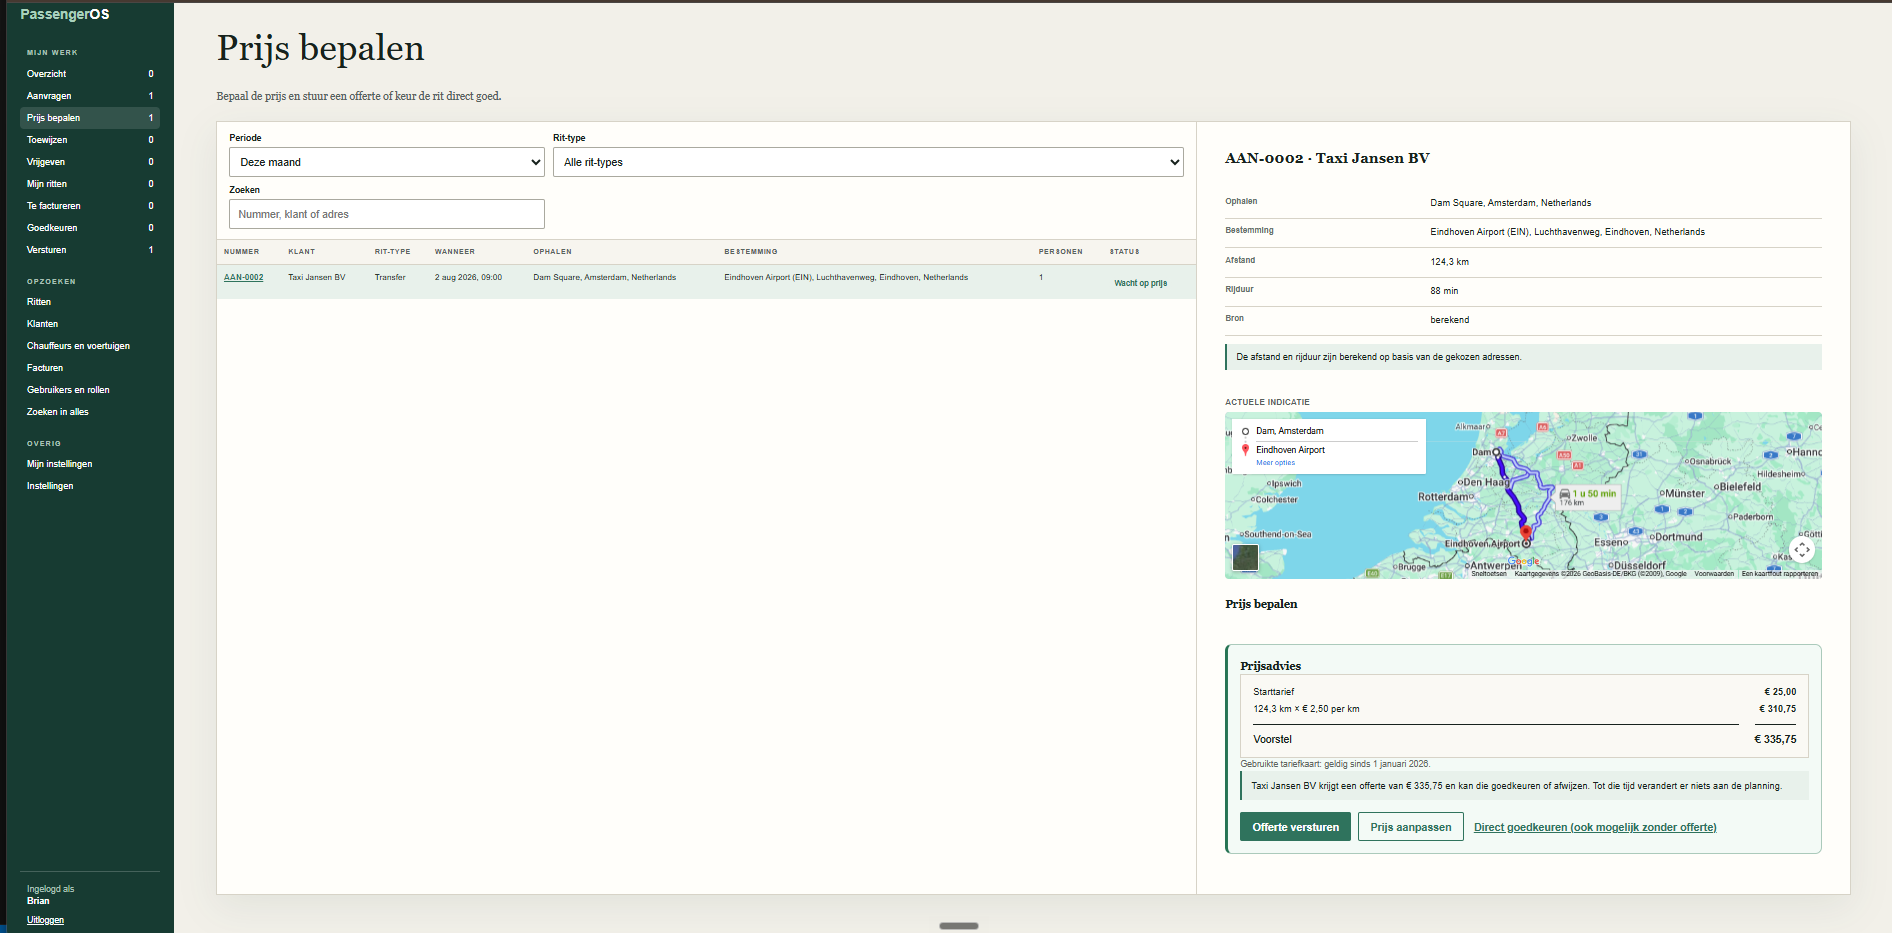Viewport: 1892px width, 933px height.
Task: Click the Dam start point marker on map
Action: 1497,453
